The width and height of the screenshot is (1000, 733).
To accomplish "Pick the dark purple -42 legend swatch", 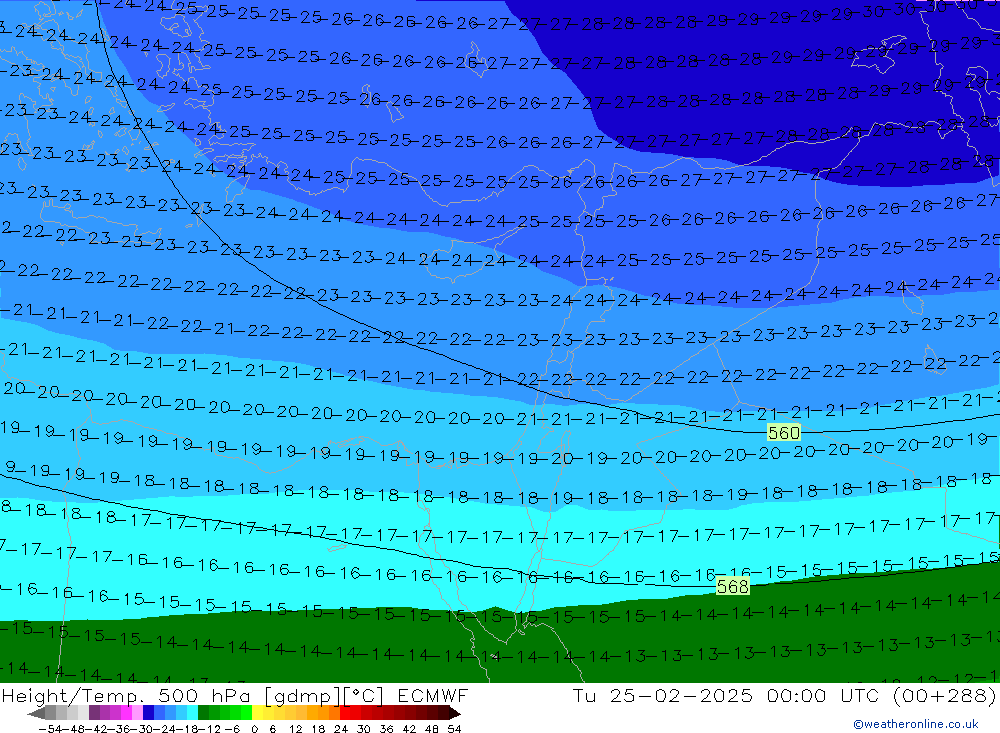I will click(94, 713).
